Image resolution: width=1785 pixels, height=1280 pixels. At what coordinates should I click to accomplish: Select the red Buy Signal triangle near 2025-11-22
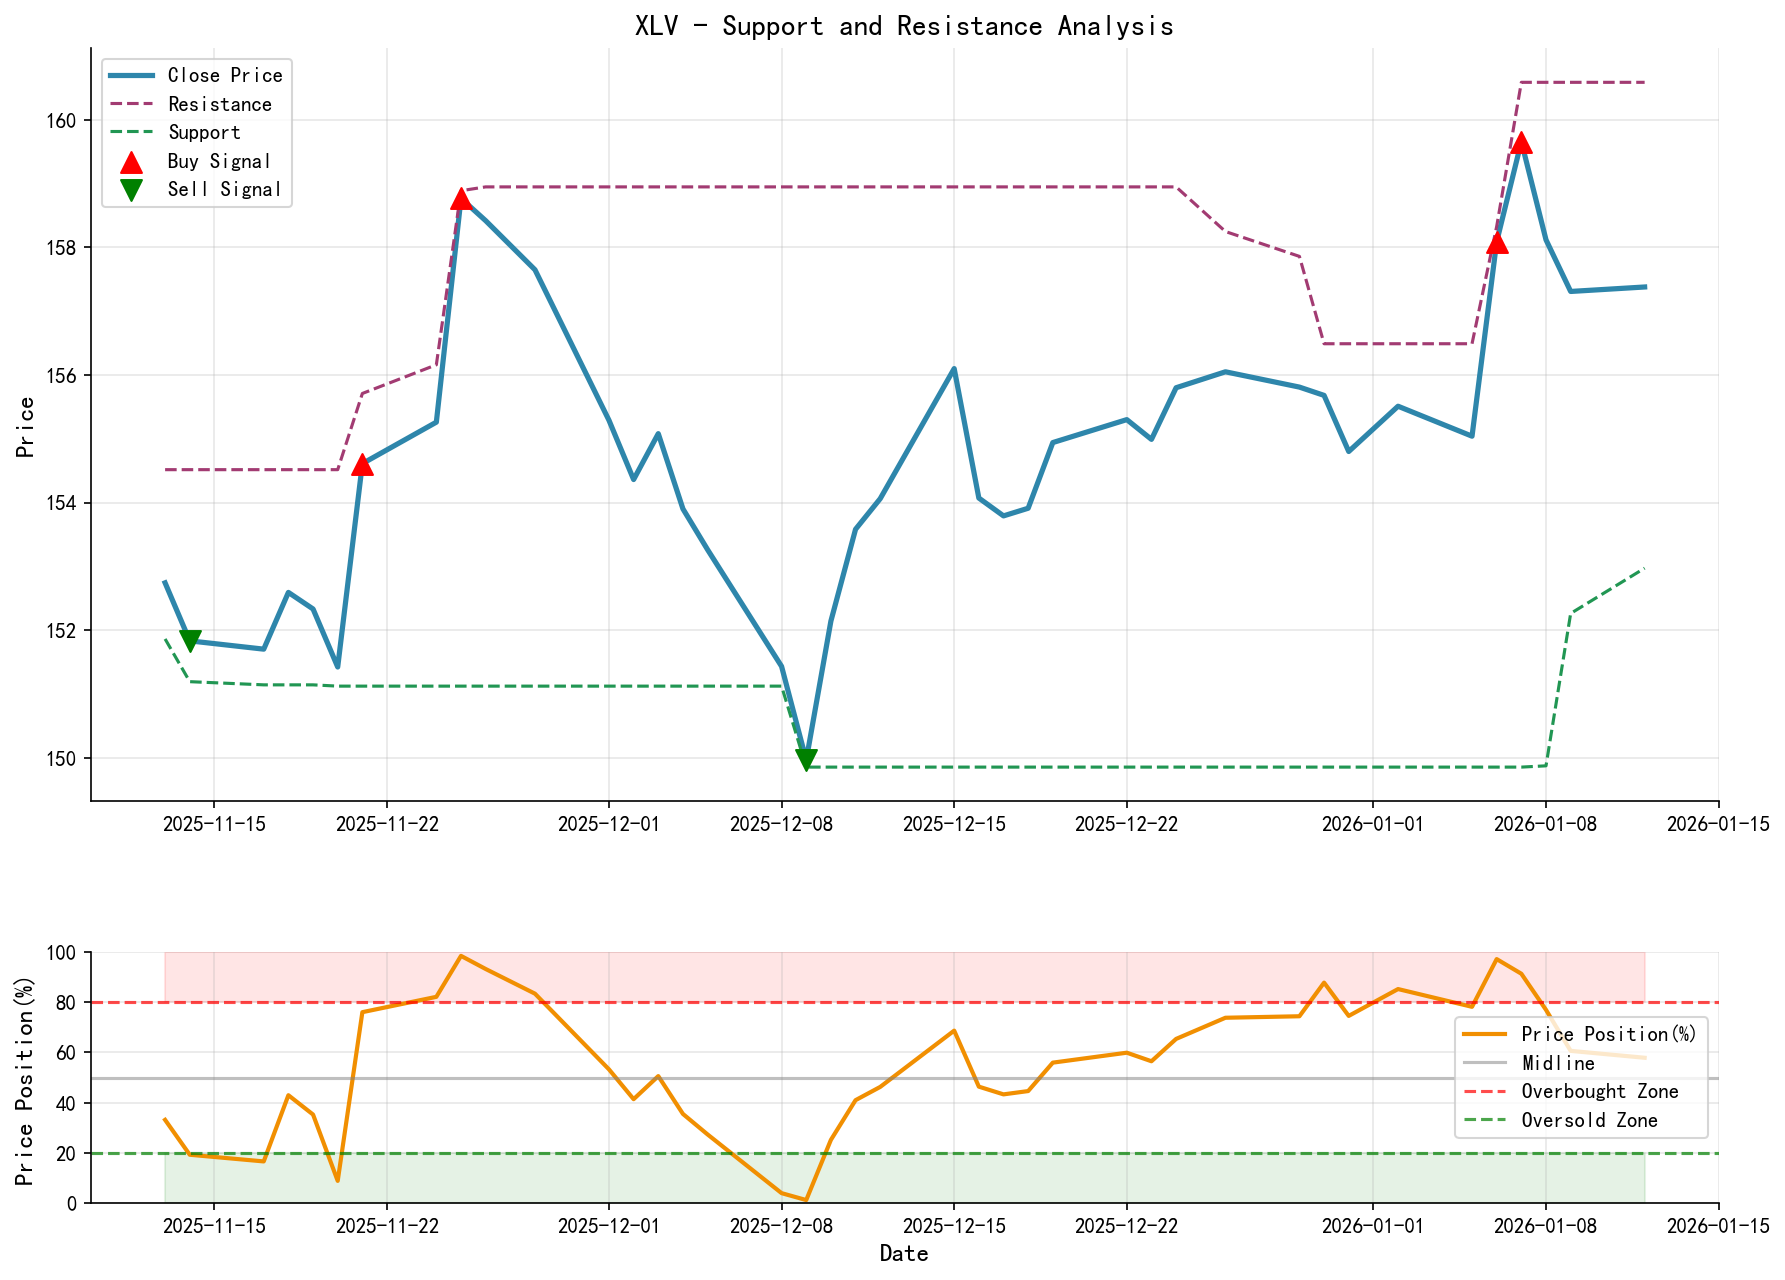[x=363, y=465]
